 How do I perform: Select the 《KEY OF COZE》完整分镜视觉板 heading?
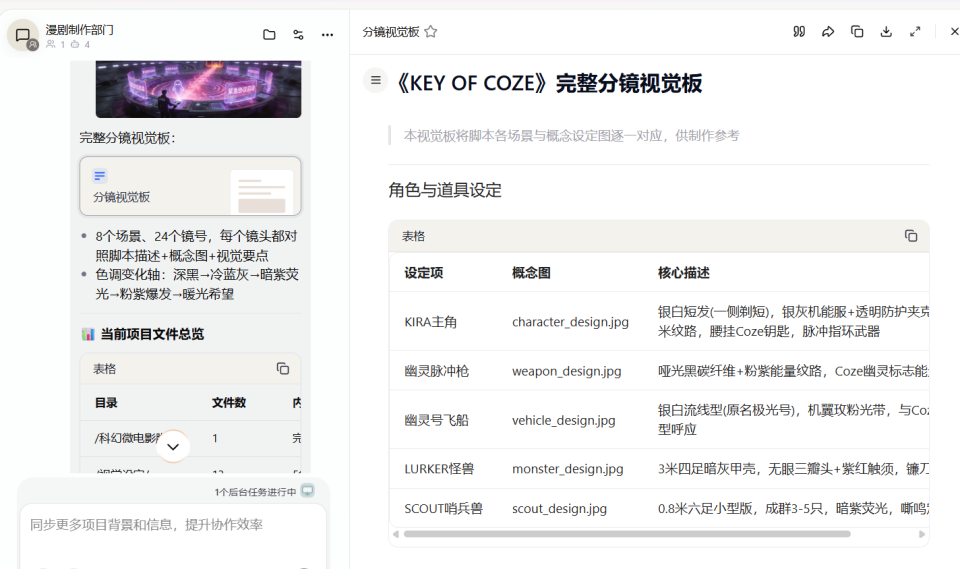(549, 83)
